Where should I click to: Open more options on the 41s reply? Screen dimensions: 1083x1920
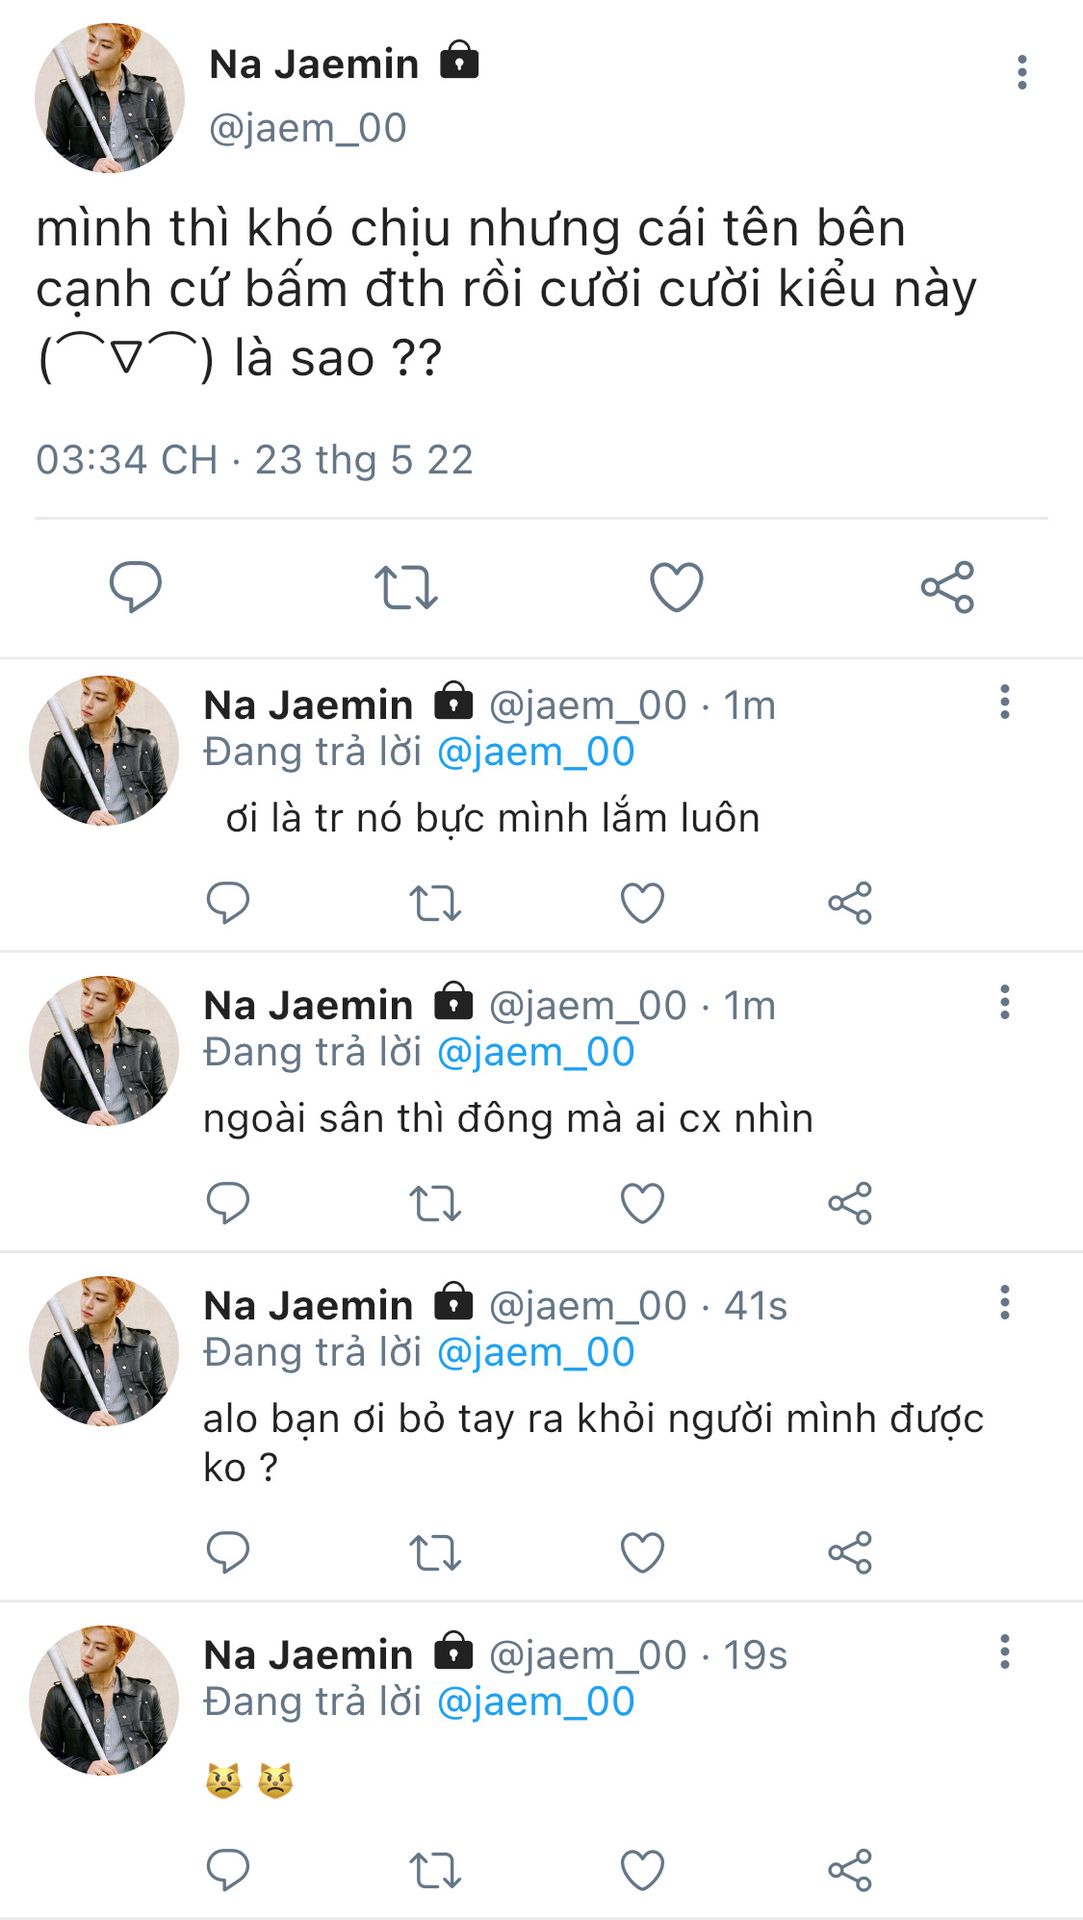pos(1004,1302)
